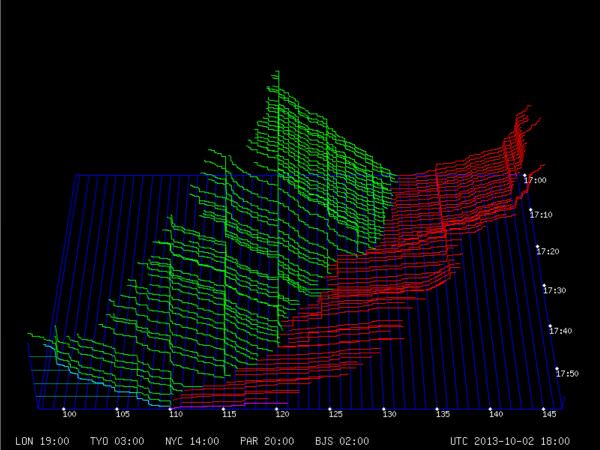The height and width of the screenshot is (450, 600).
Task: Click the BJS 02:00 clock label
Action: click(x=342, y=441)
